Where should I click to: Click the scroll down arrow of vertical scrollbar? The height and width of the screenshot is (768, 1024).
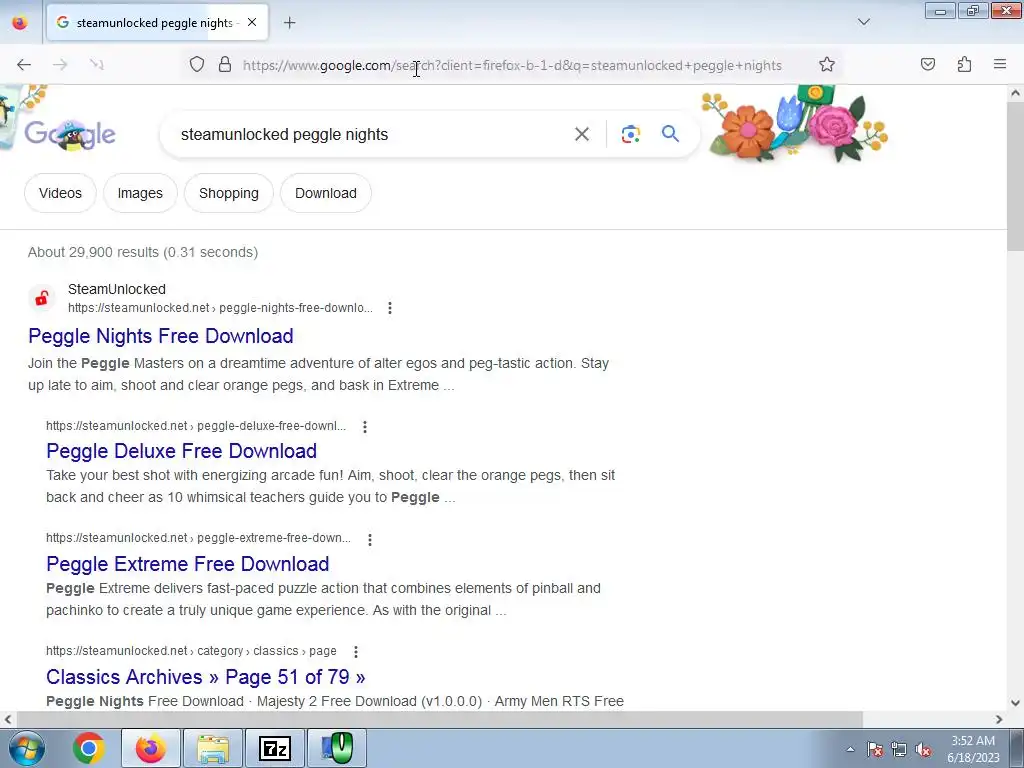[x=1015, y=703]
